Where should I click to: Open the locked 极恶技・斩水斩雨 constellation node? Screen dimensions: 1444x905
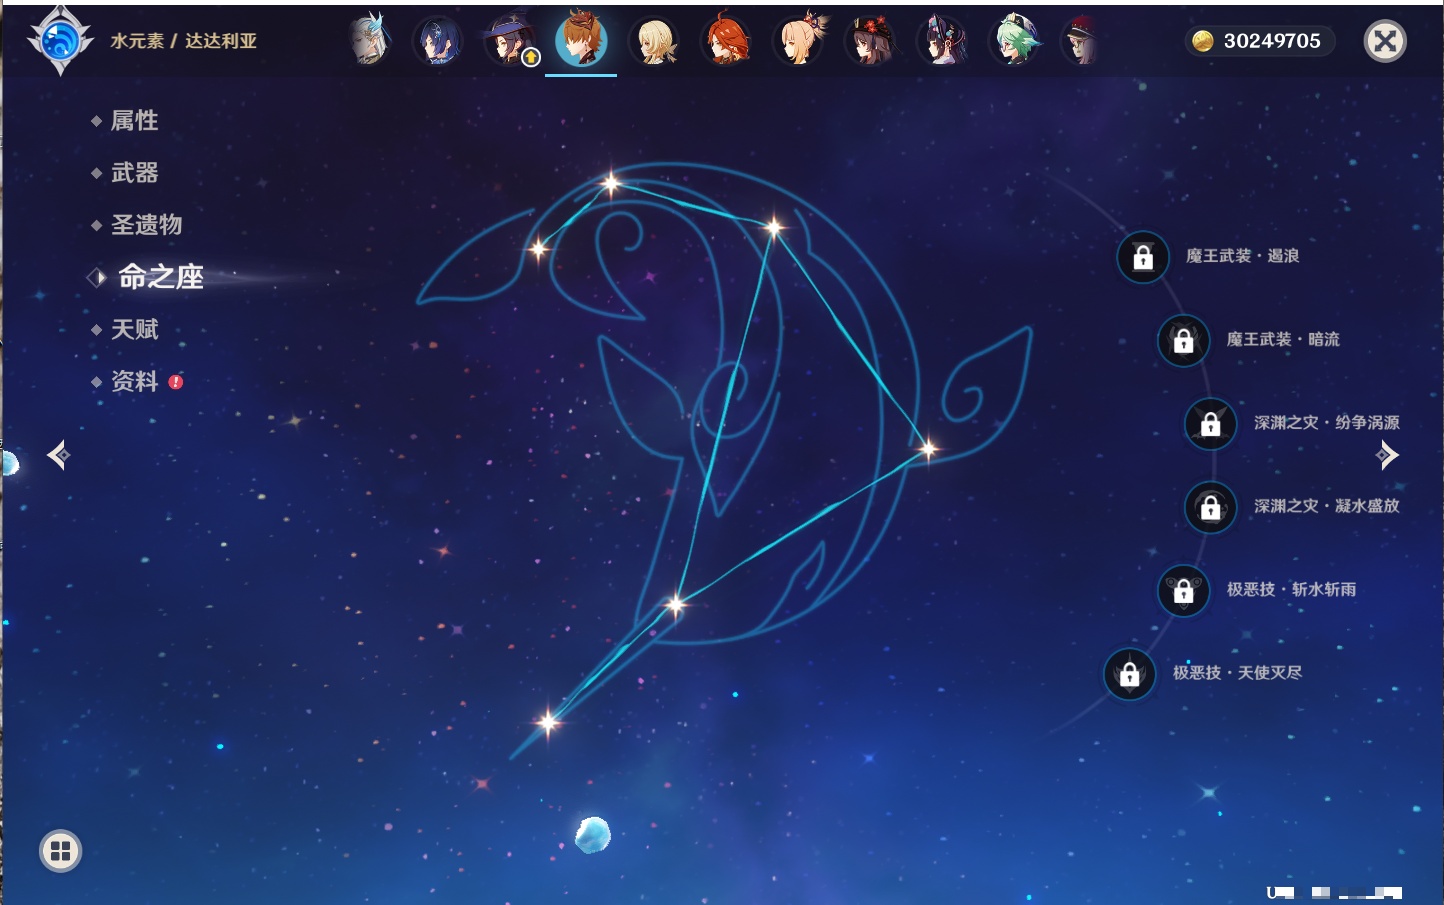coord(1184,590)
